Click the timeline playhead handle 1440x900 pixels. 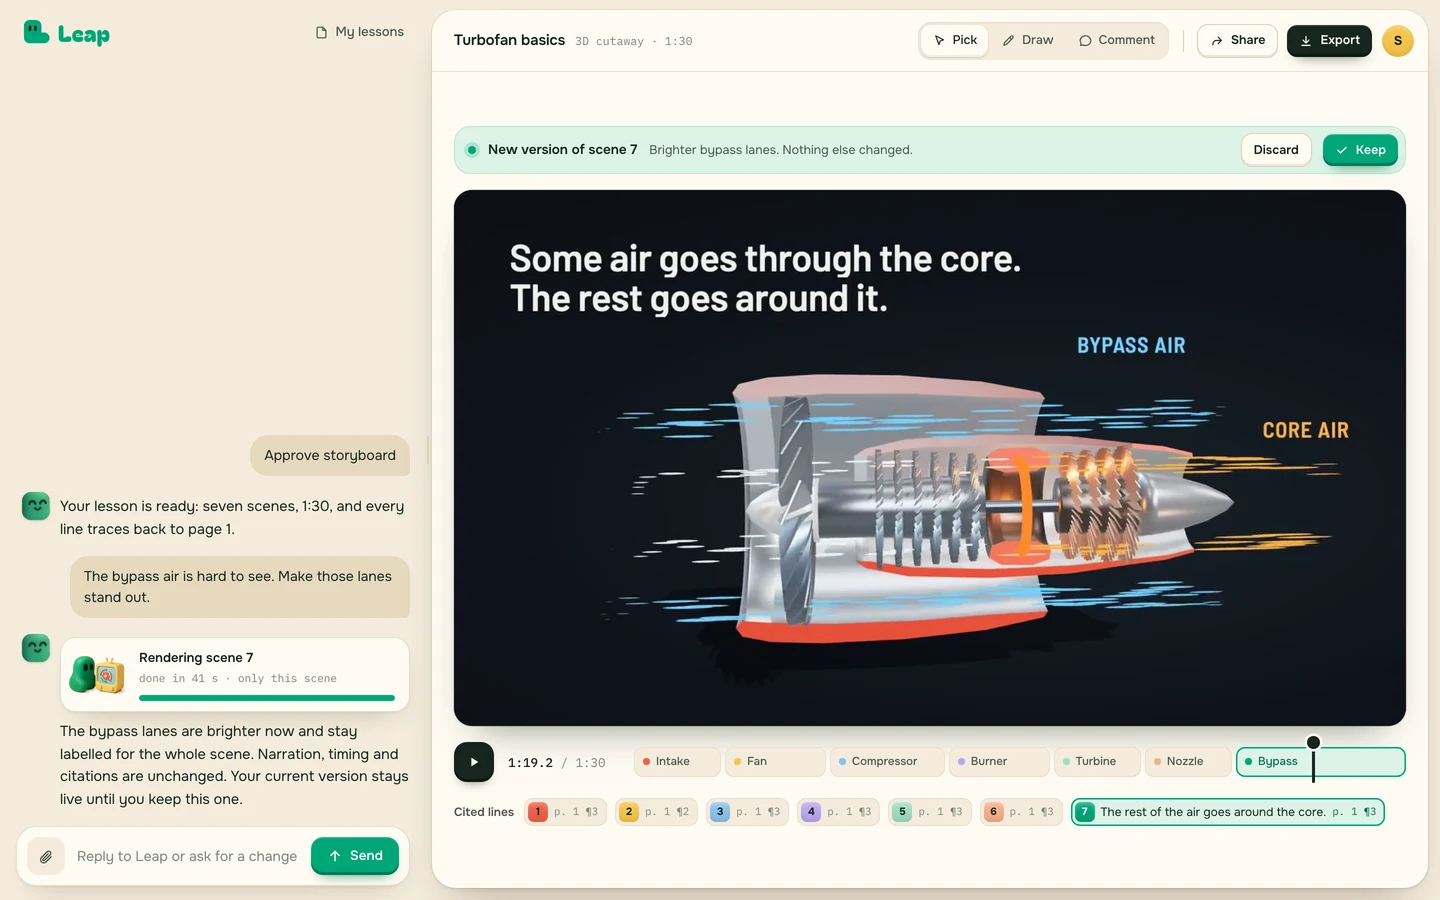1313,742
